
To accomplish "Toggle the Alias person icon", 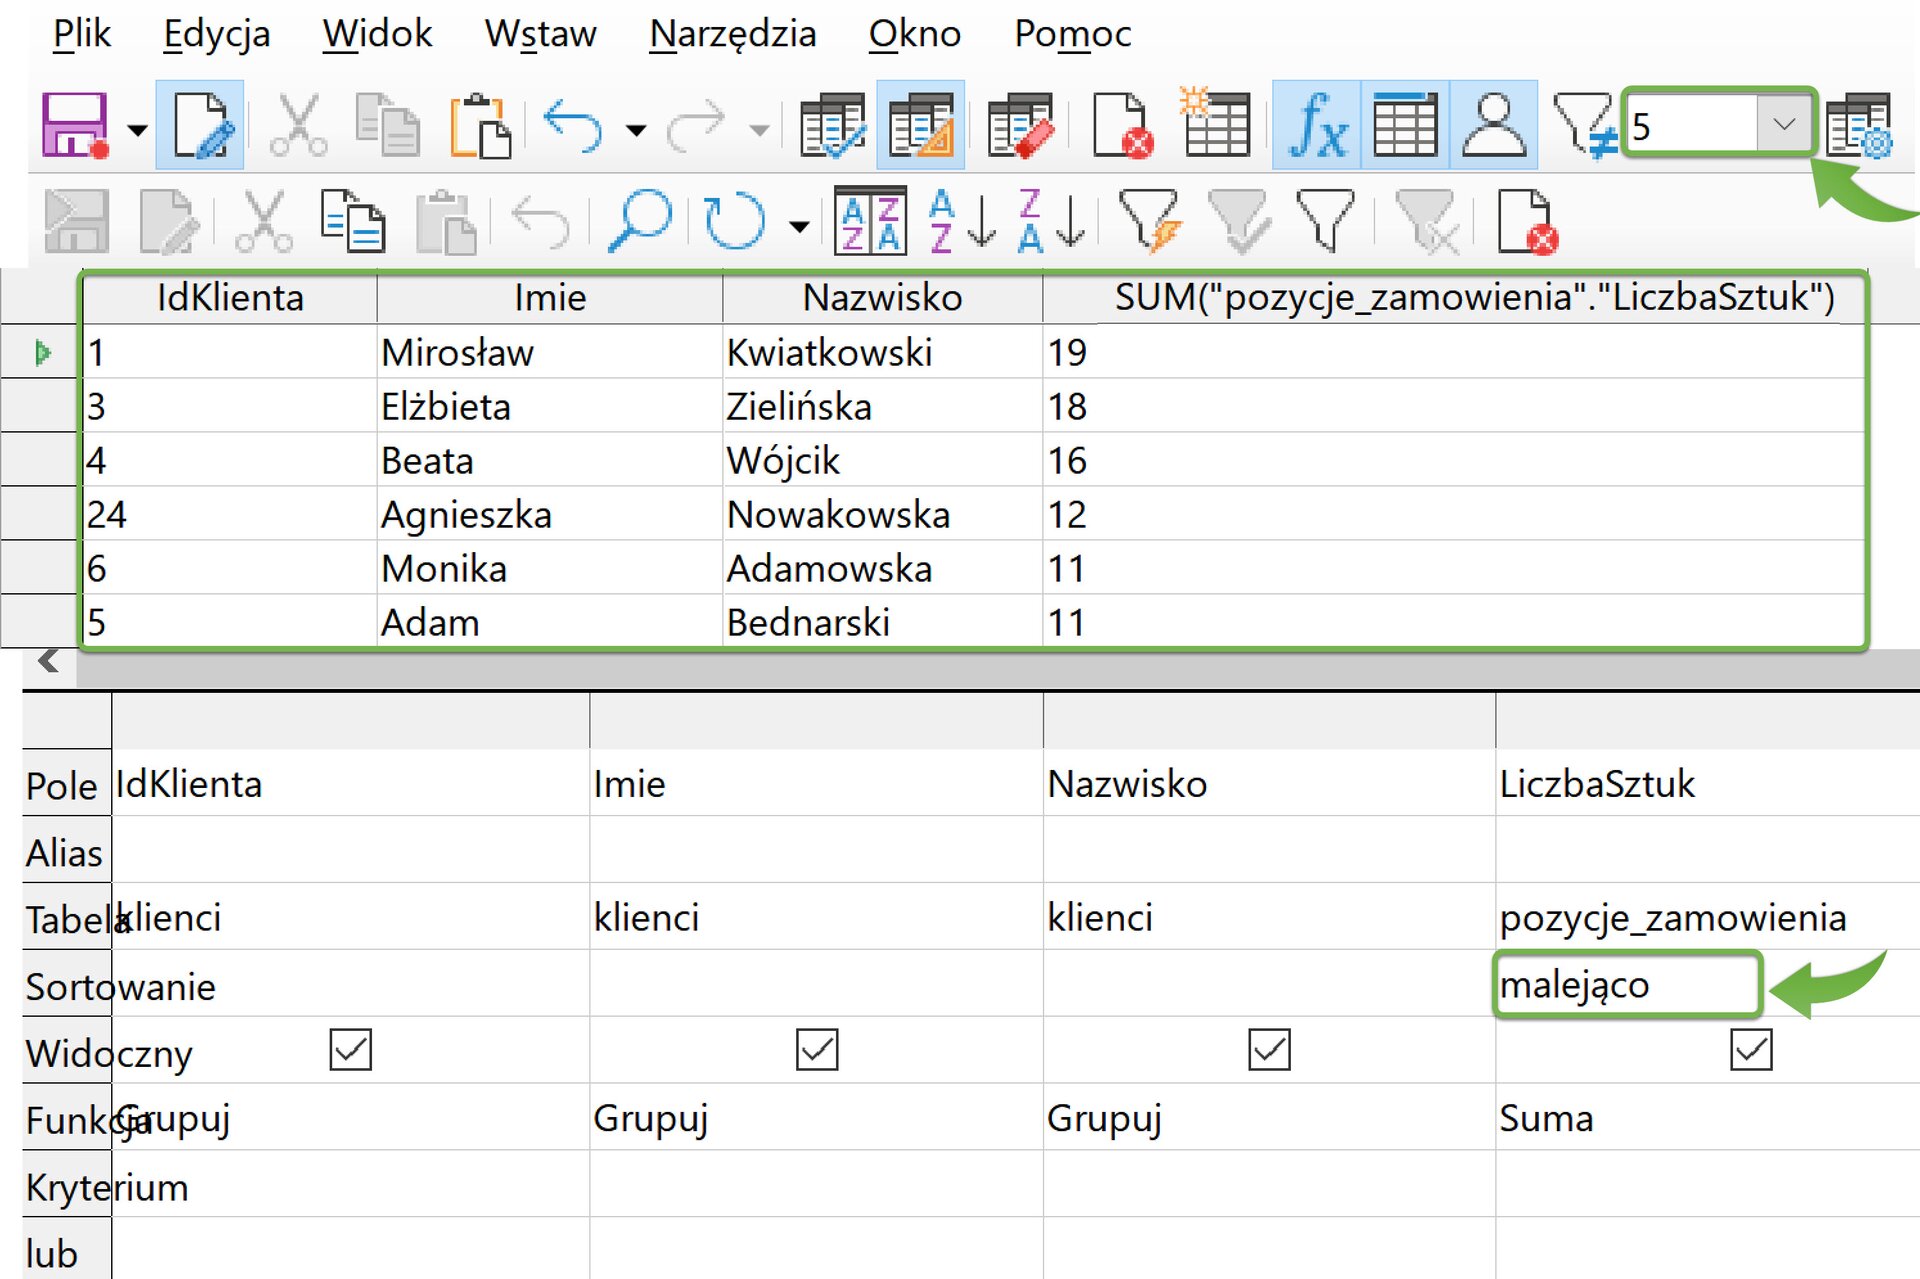I will pos(1494,126).
